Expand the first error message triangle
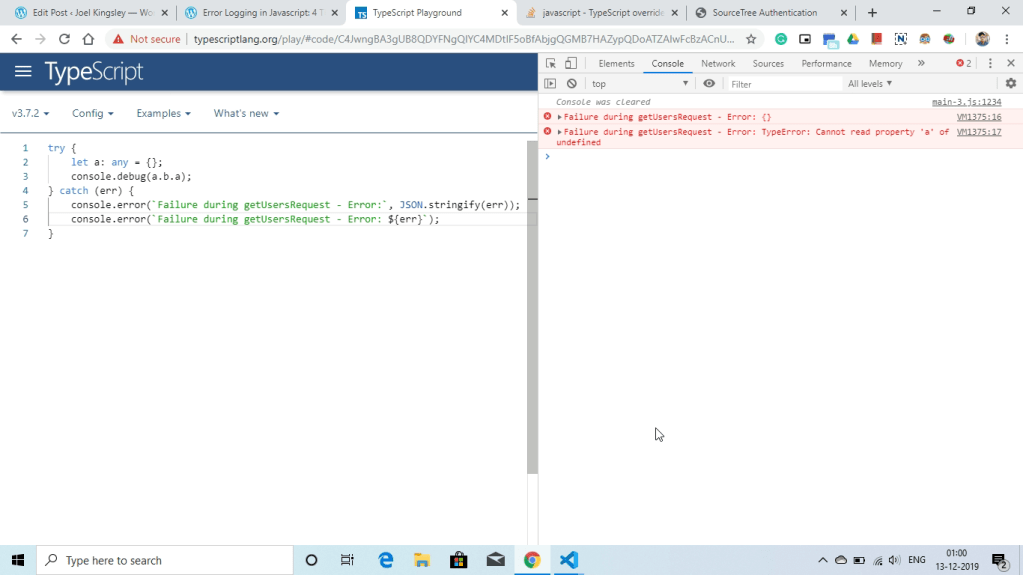1023x575 pixels. click(560, 117)
